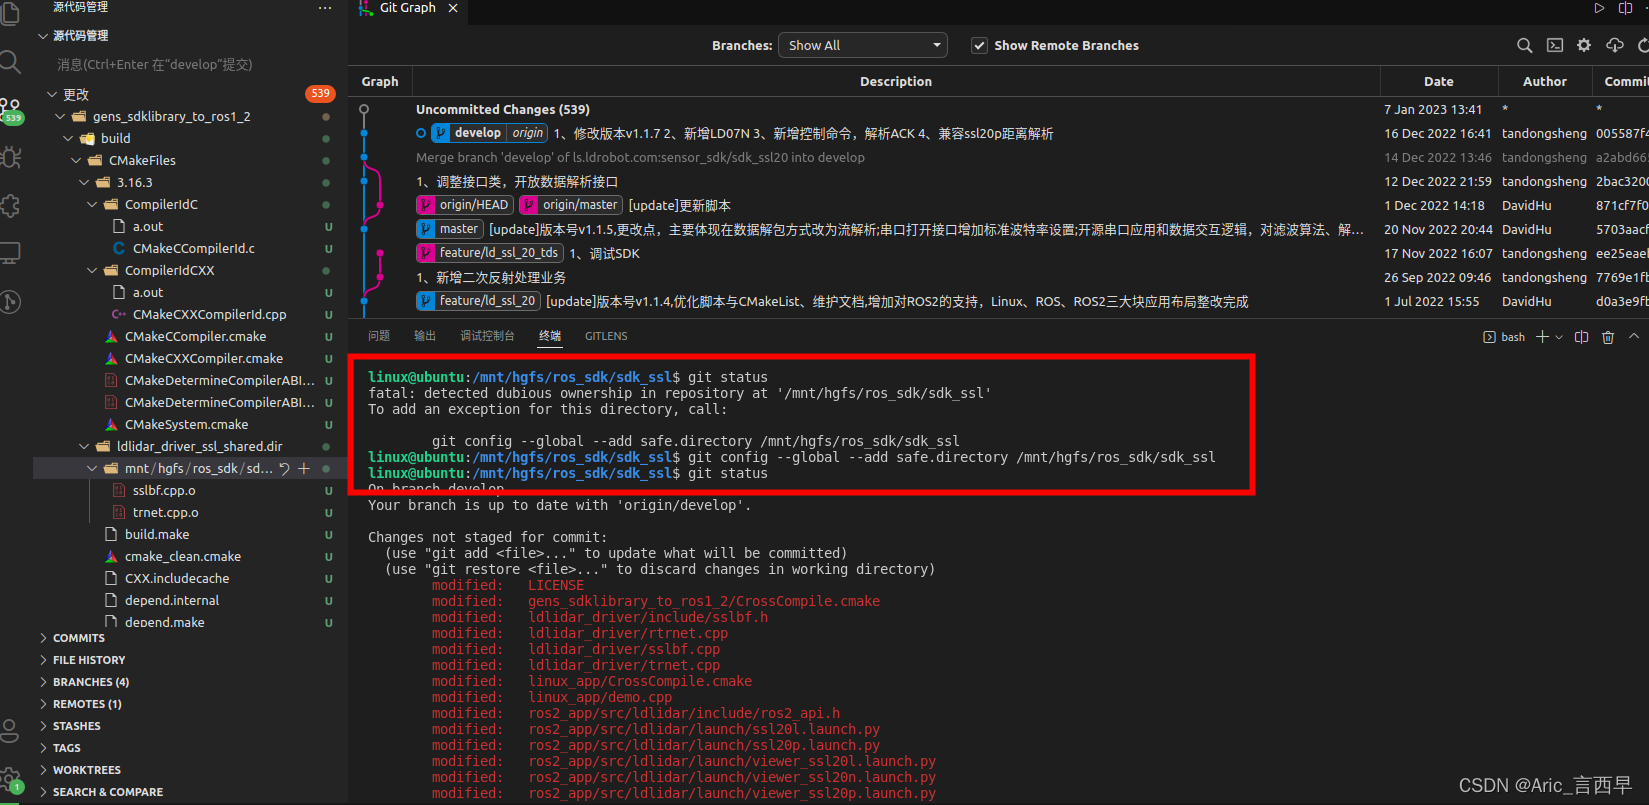This screenshot has height=805, width=1649.
Task: Toggle Show Remote Branches checkbox
Action: pos(979,45)
